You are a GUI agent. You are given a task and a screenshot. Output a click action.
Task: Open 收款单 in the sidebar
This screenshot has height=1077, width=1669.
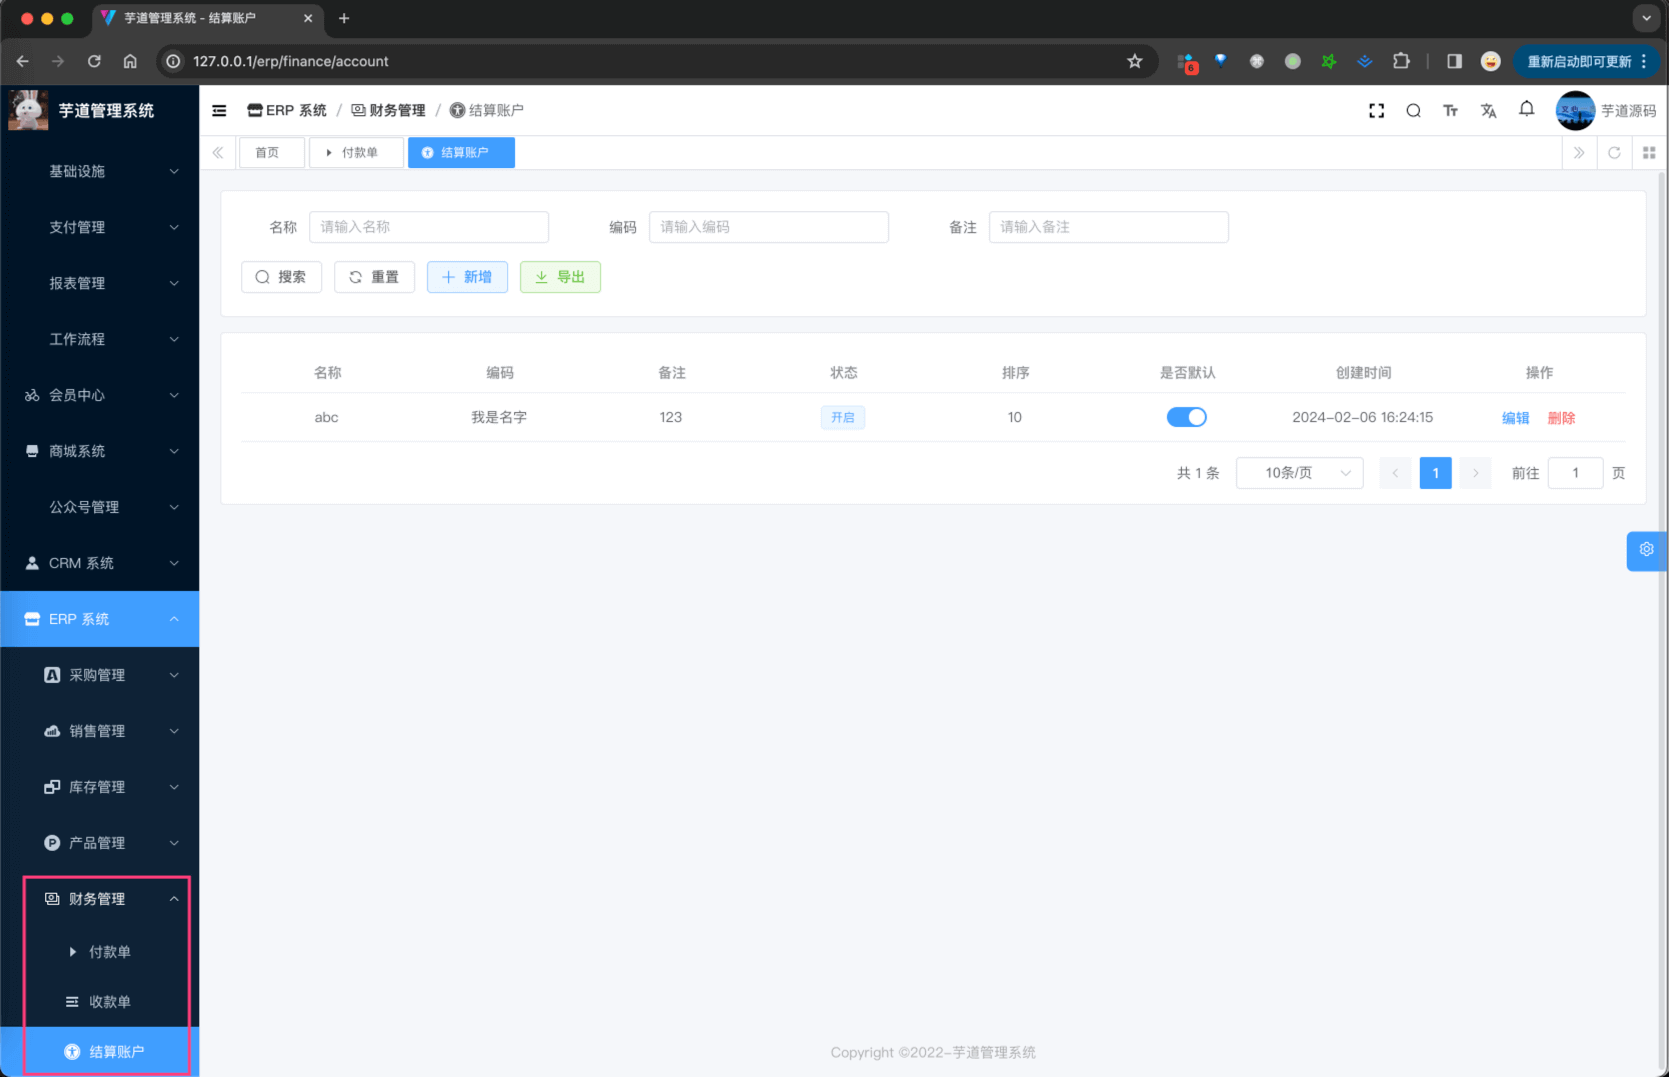click(109, 1002)
